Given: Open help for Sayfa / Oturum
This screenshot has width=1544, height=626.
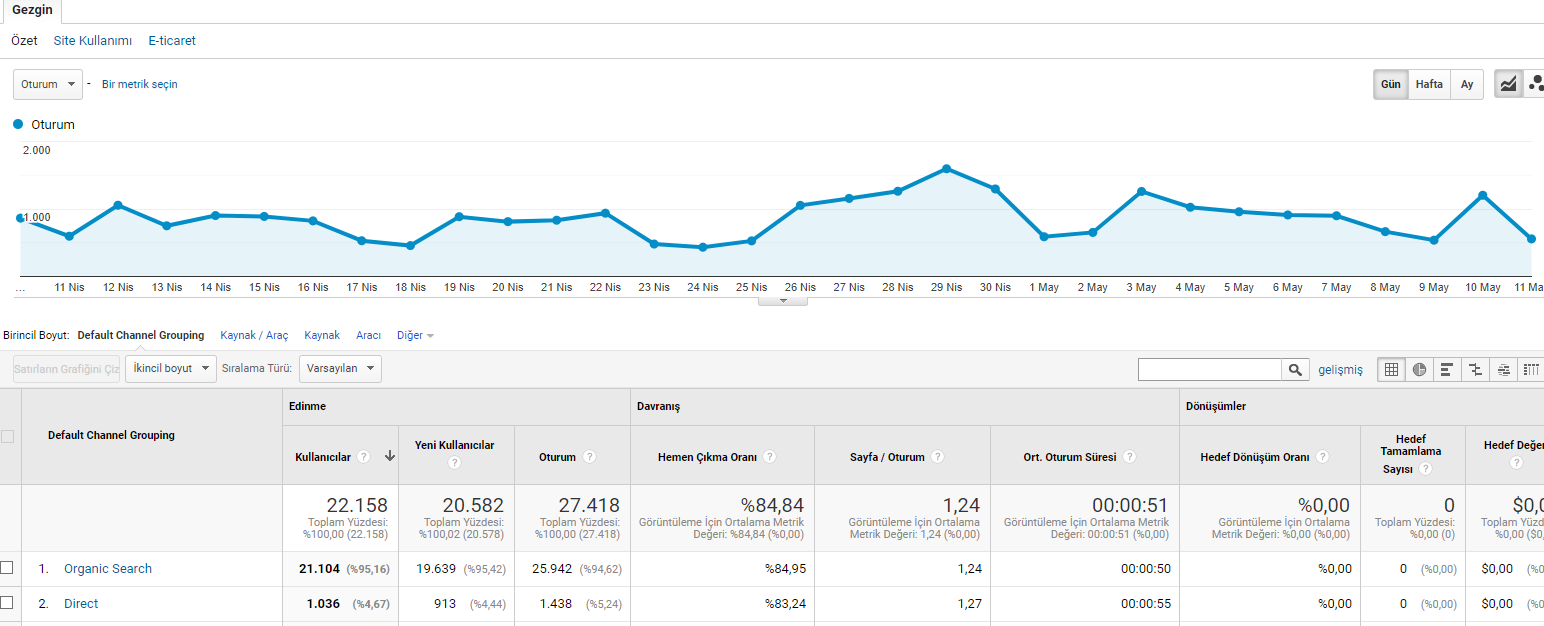Looking at the screenshot, I should point(937,457).
